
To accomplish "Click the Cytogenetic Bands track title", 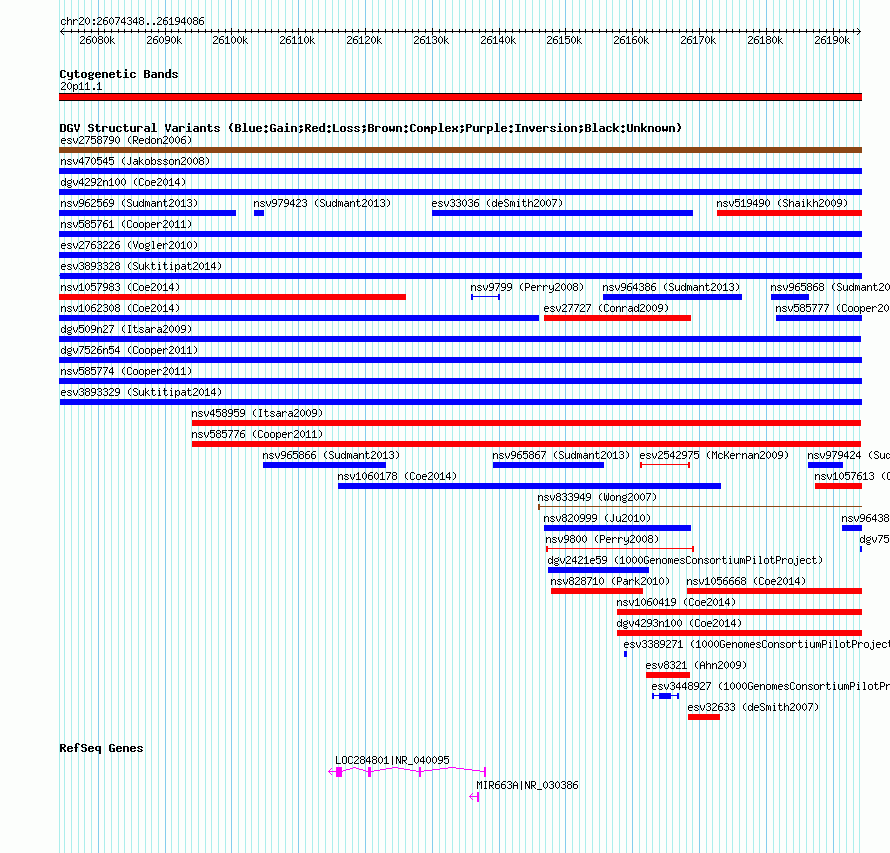I will pyautogui.click(x=119, y=74).
